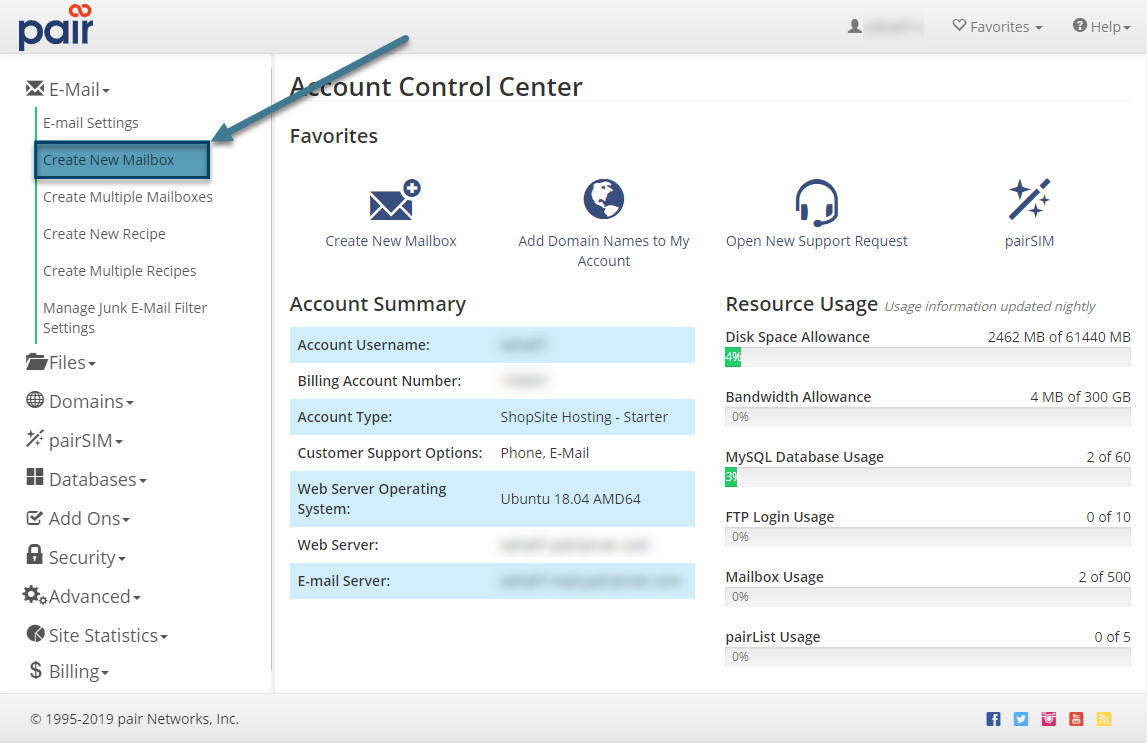This screenshot has height=743, width=1147.
Task: Collapse the E-Mail menu section
Action: (68, 89)
